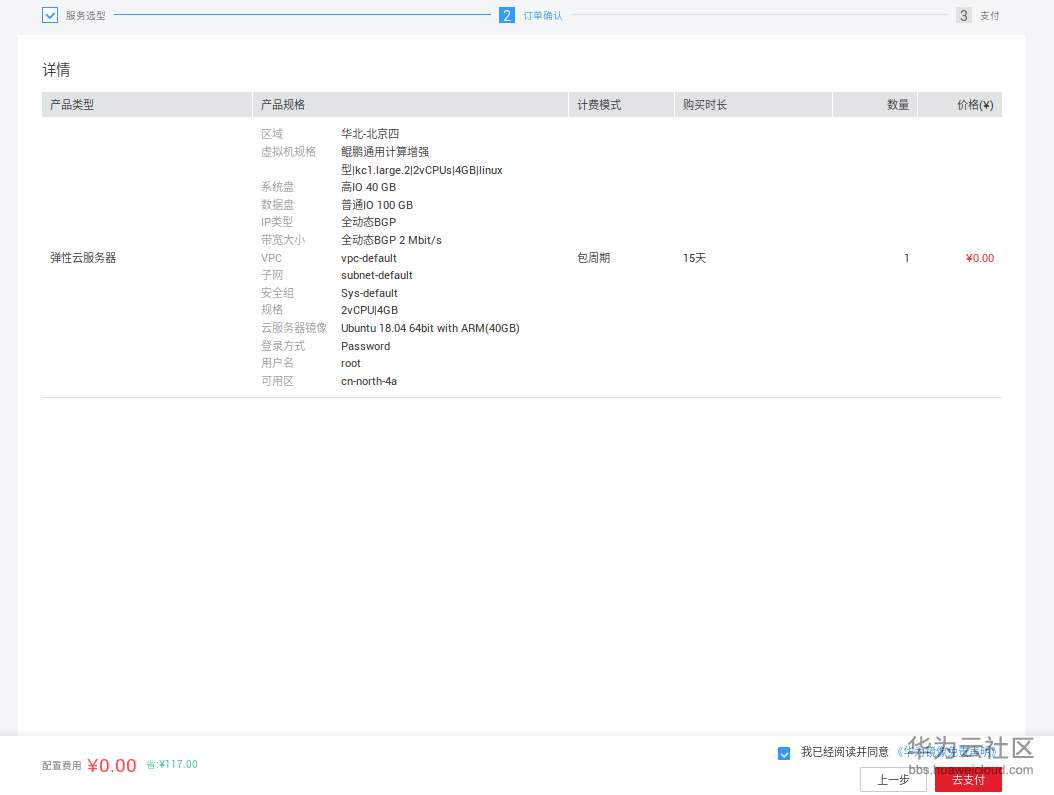Viewport: 1054px width, 795px height.
Task: Click the Ubuntu 18.04 64bit image value
Action: click(x=430, y=328)
